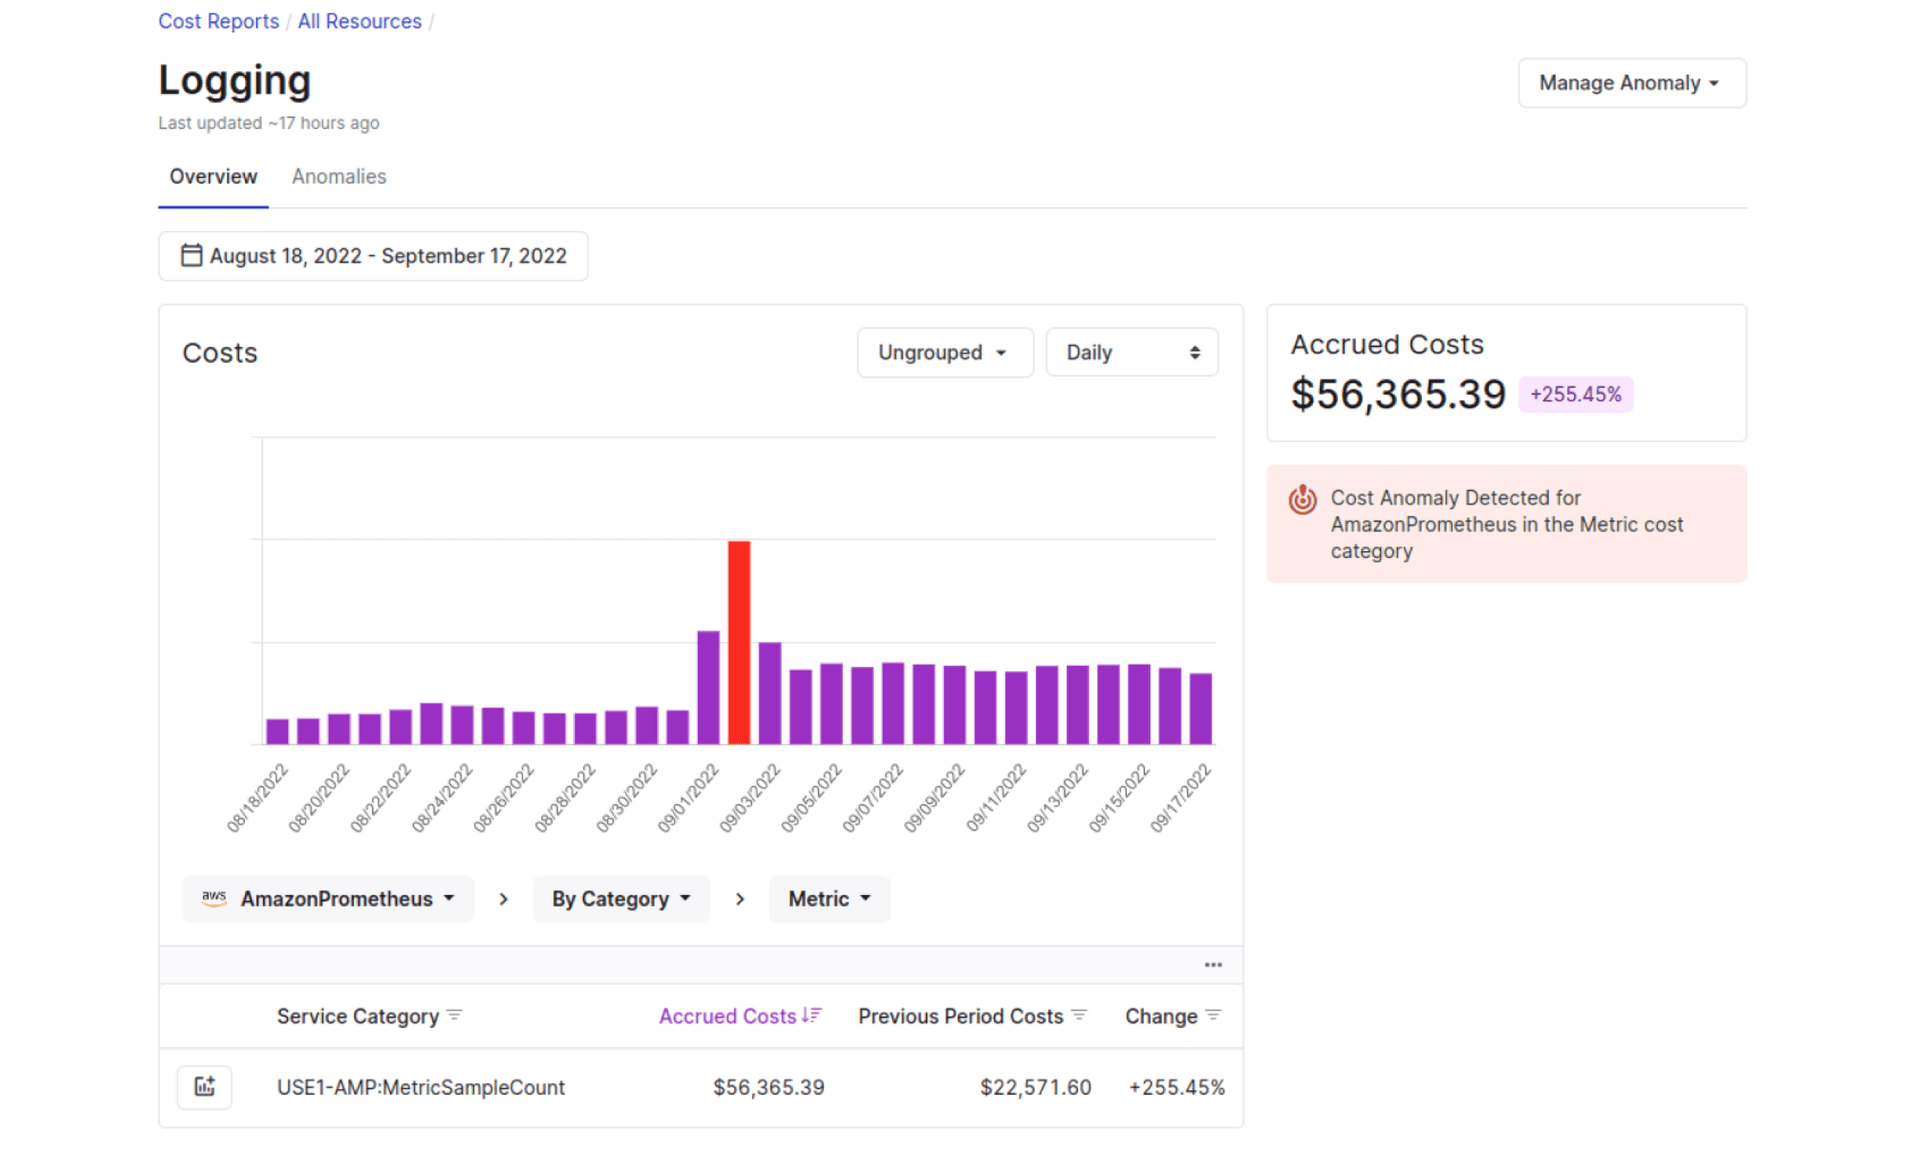Open the Ungrouped dropdown
Screen dimensions: 1920x1149
[944, 352]
